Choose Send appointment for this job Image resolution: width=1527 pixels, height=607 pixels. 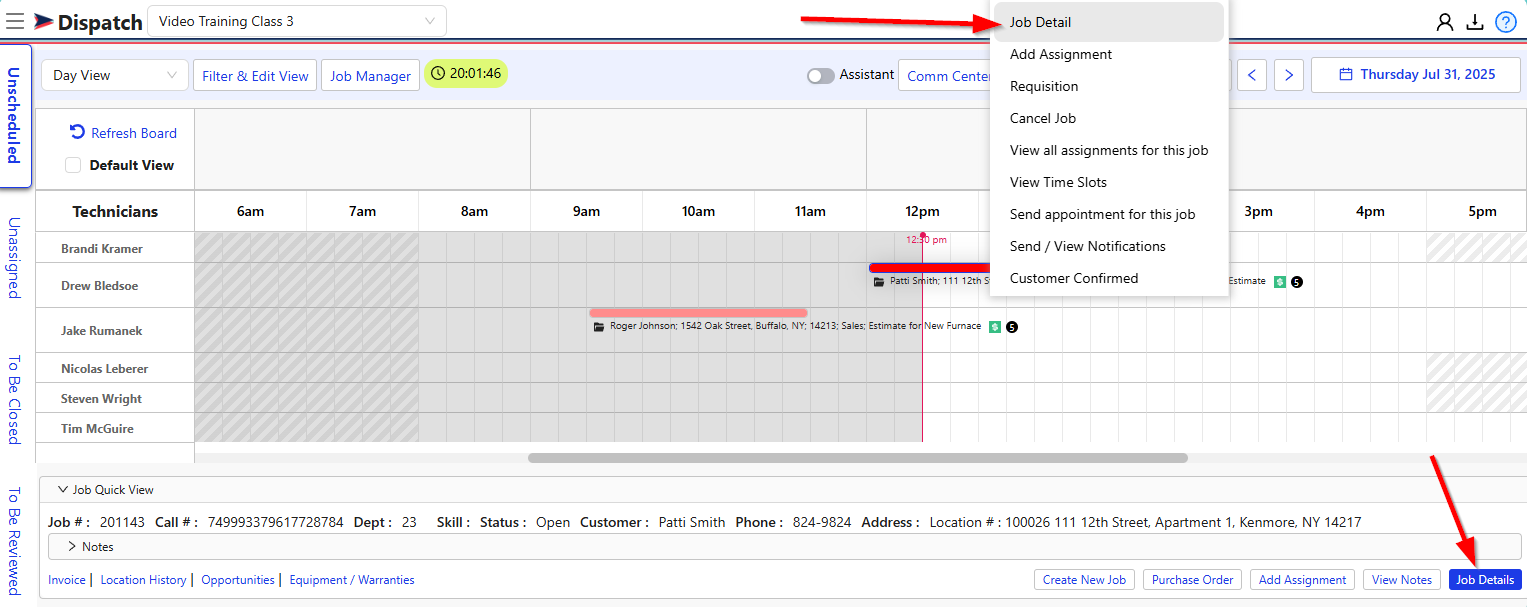click(x=1109, y=214)
